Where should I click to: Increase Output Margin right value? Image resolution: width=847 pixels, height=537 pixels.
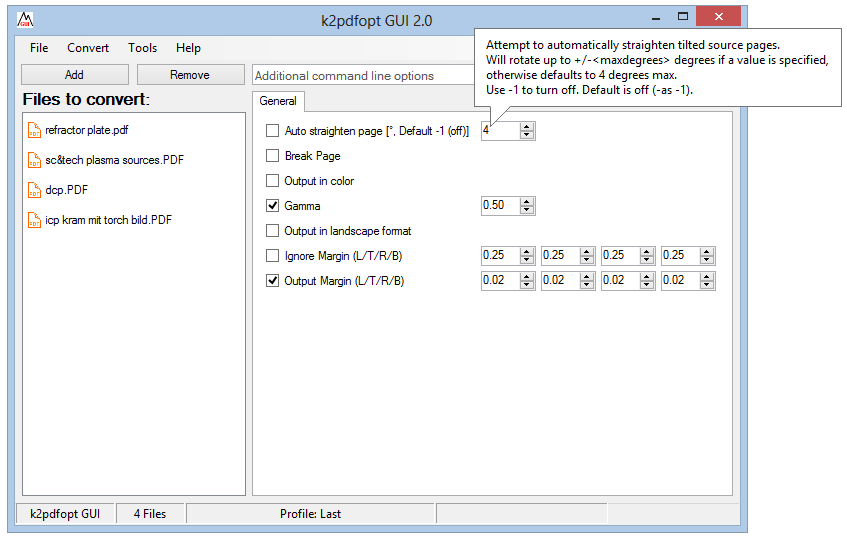point(647,277)
